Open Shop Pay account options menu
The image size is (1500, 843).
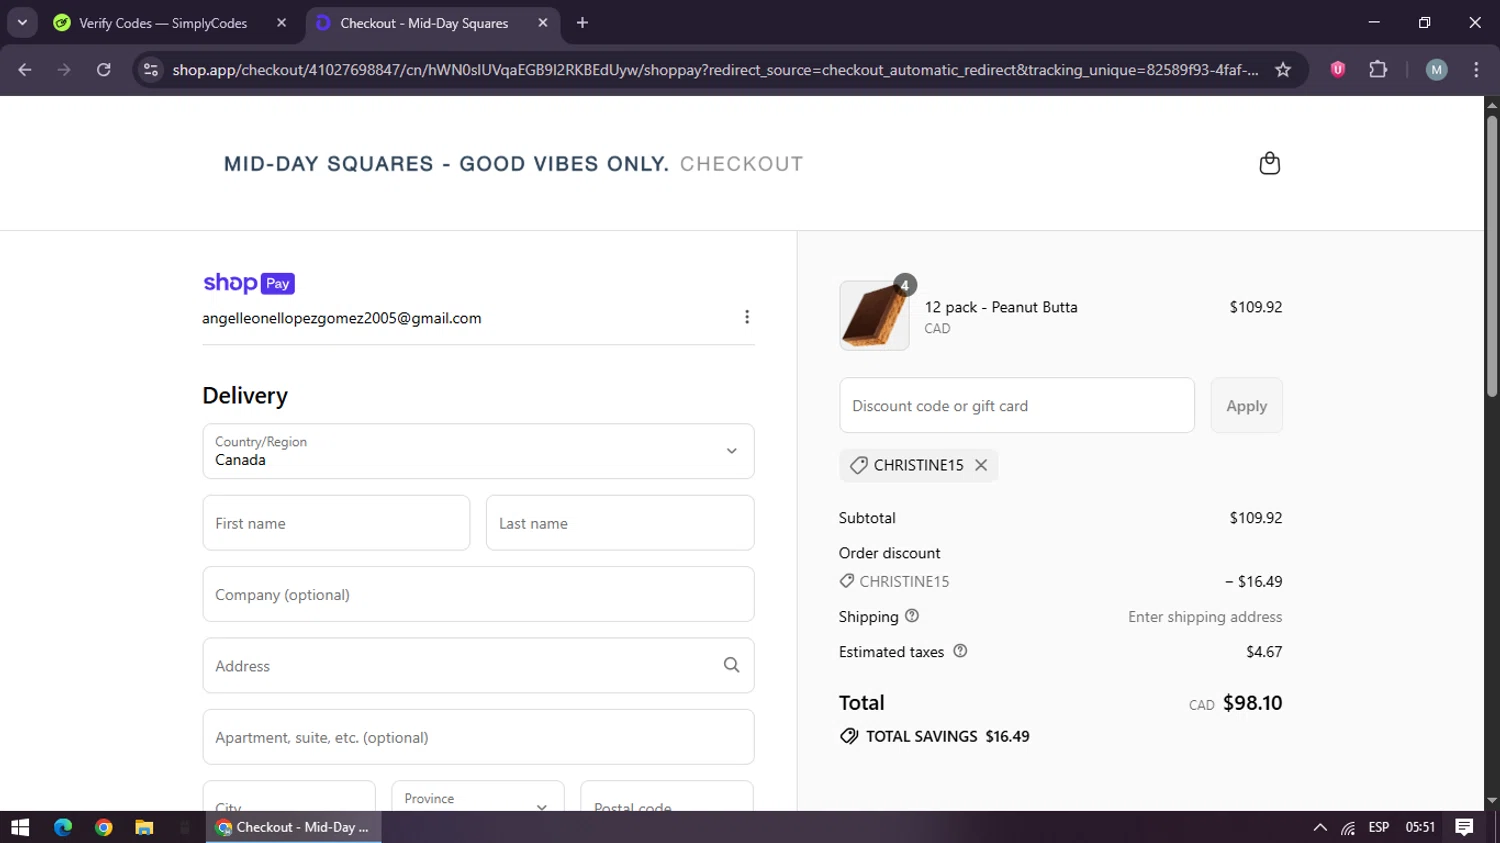pyautogui.click(x=746, y=317)
